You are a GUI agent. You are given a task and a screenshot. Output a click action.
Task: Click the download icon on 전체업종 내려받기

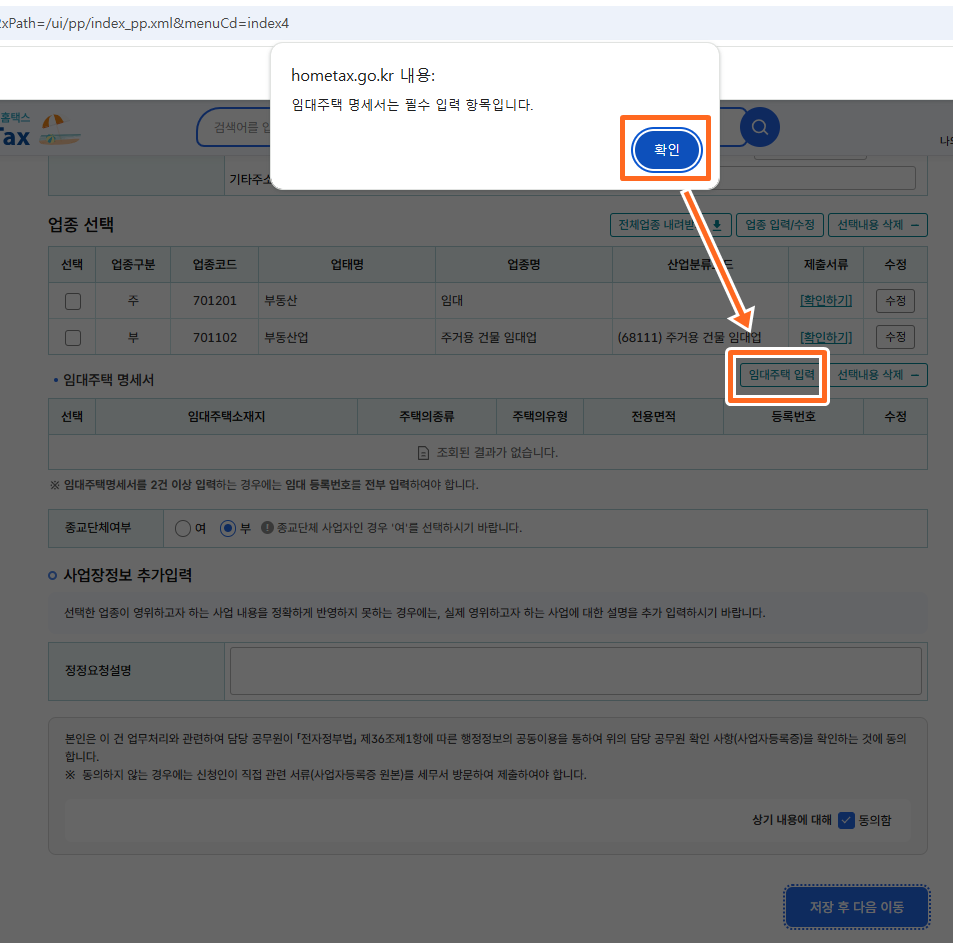[x=718, y=225]
